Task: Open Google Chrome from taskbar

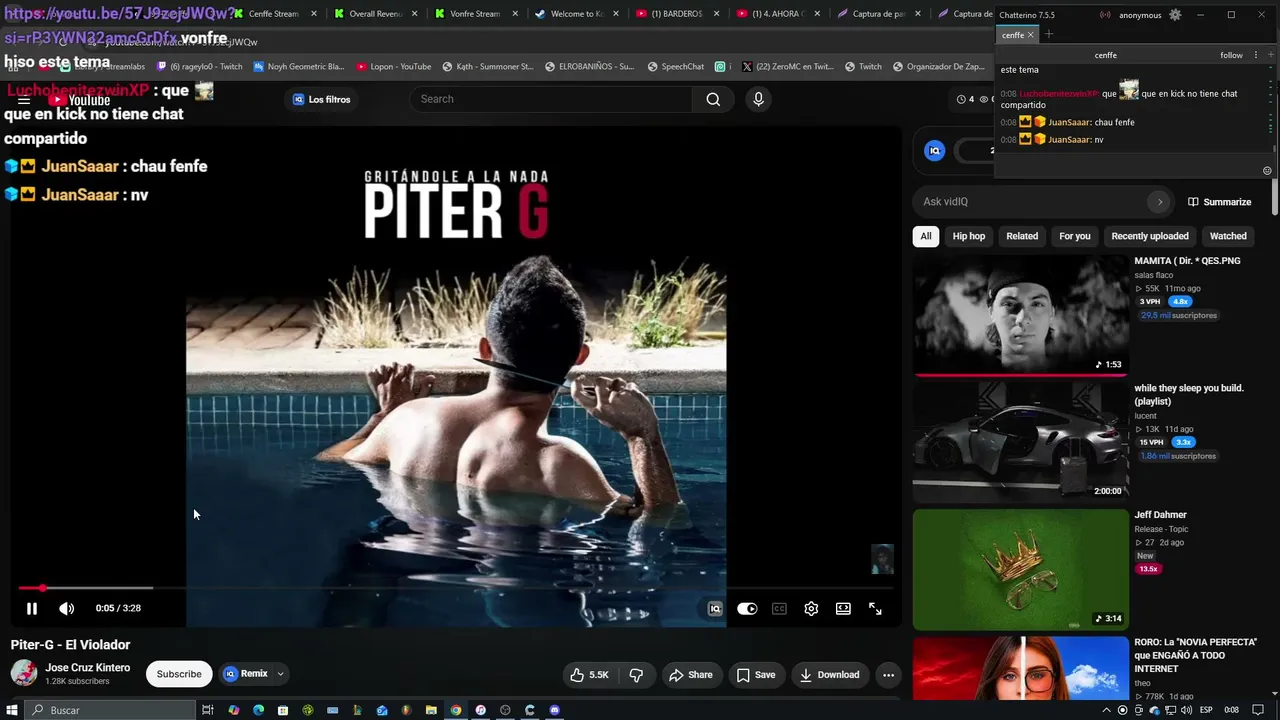Action: (456, 710)
